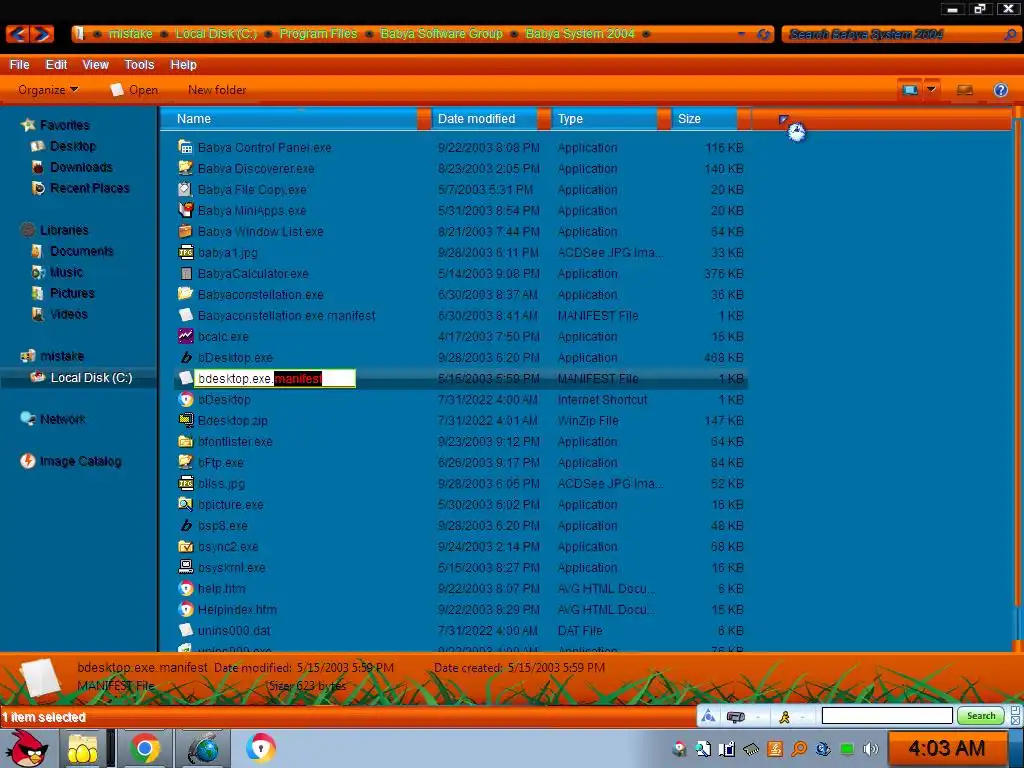1024x768 pixels.
Task: Open the View menu
Action: [x=95, y=65]
